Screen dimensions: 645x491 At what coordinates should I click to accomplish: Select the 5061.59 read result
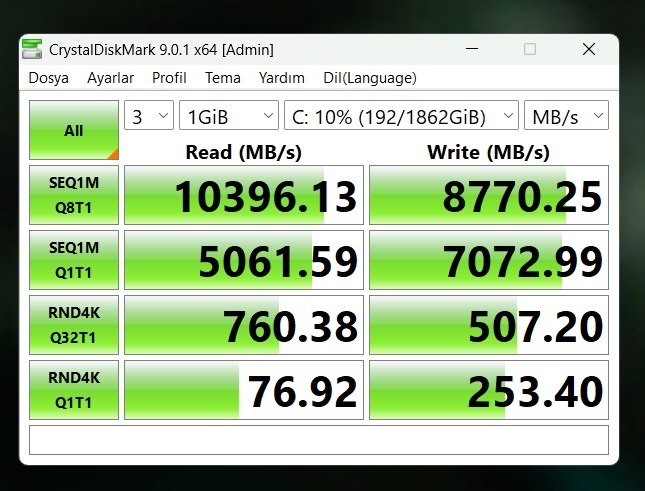point(244,260)
